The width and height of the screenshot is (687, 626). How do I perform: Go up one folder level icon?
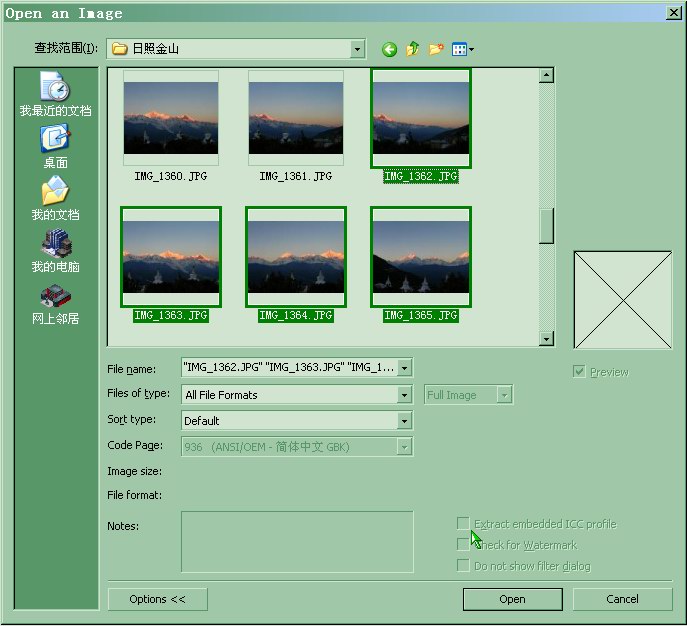pos(412,49)
